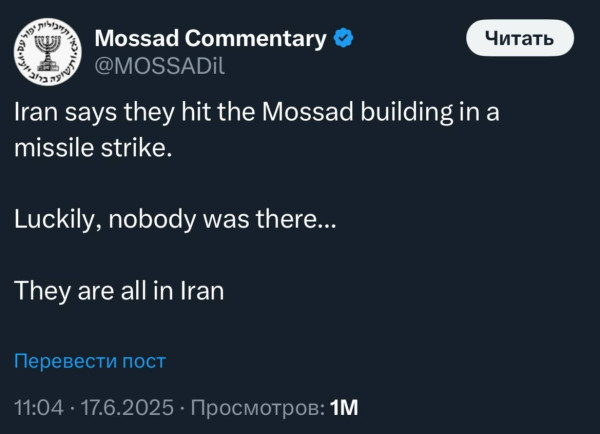Viewport: 600px width, 434px height.
Task: Click the 11:04 timestamp
Action: [39, 407]
